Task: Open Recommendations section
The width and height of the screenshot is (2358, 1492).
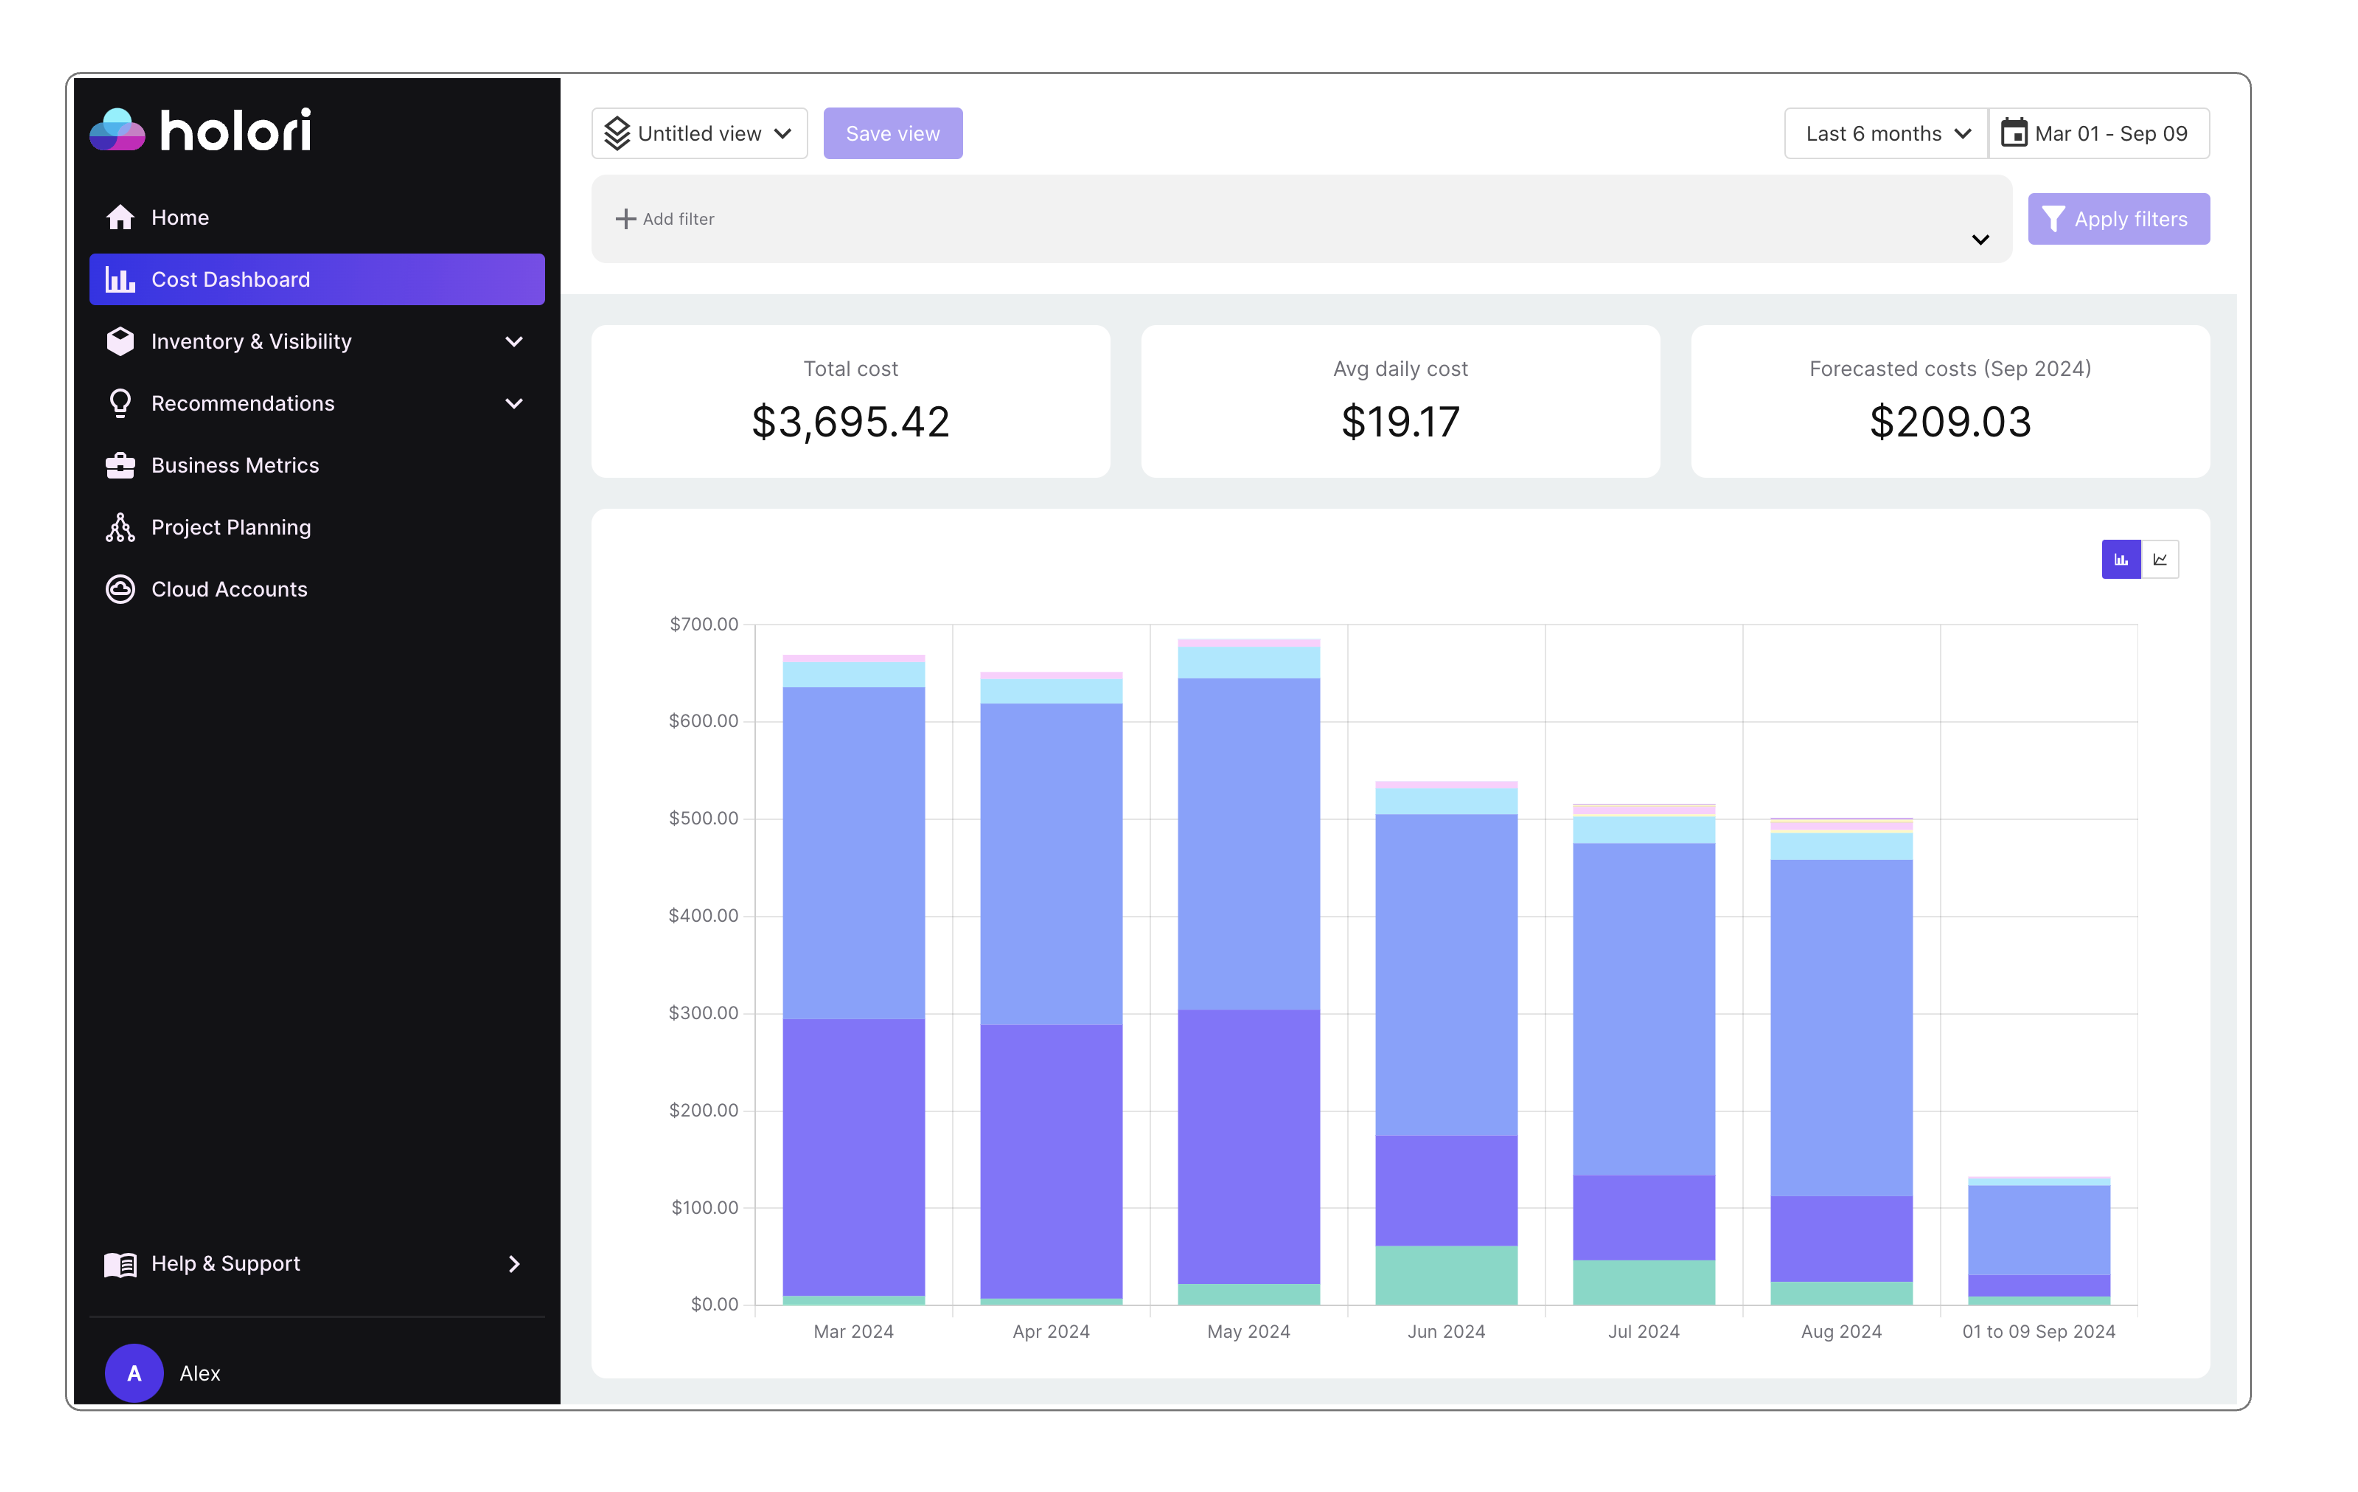Action: [317, 403]
